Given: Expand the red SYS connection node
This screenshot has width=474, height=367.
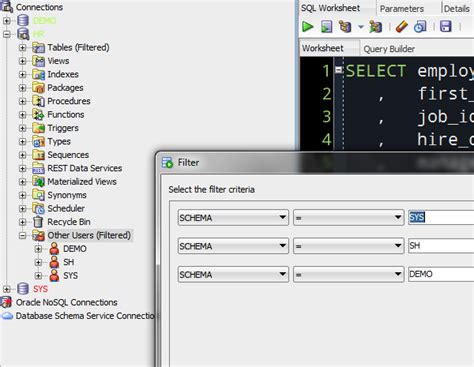Looking at the screenshot, I should [x=7, y=289].
